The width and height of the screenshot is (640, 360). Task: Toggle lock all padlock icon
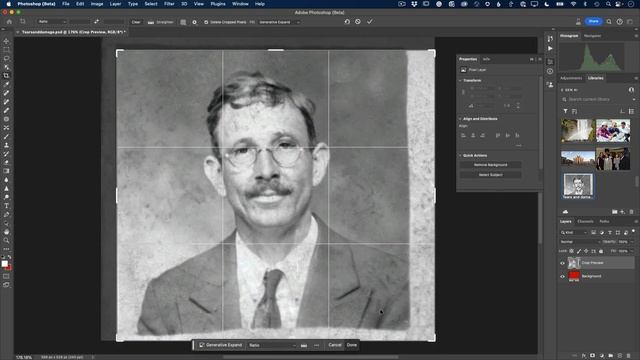[x=601, y=251]
